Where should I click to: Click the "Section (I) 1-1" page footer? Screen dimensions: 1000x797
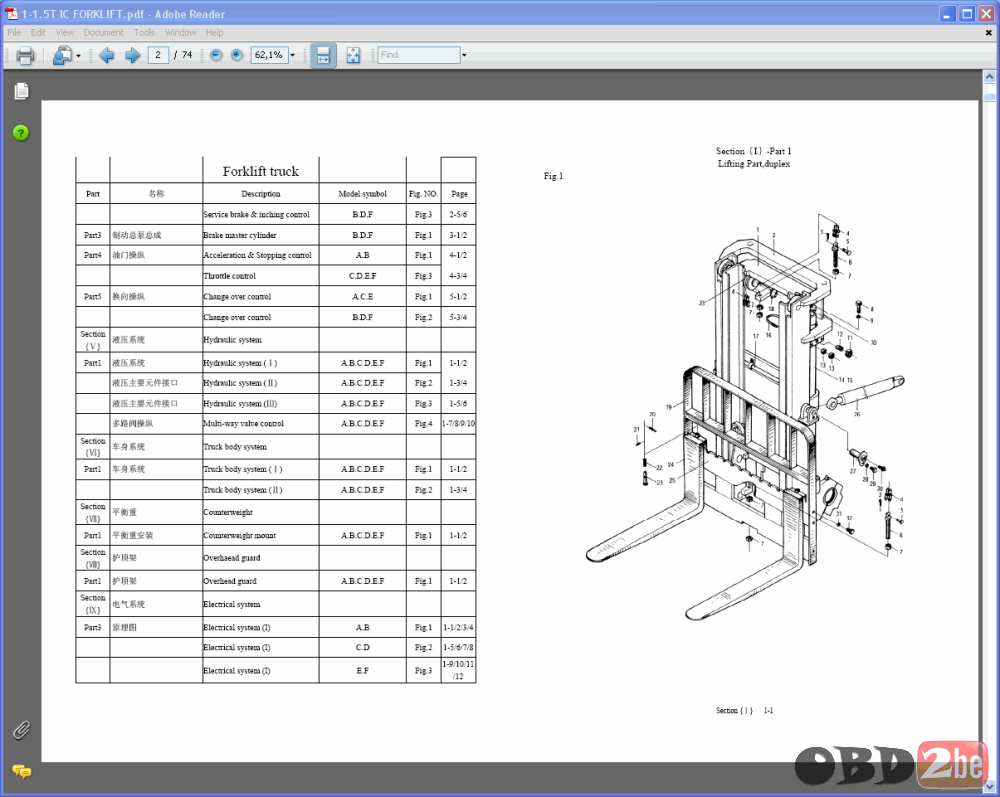coord(744,710)
